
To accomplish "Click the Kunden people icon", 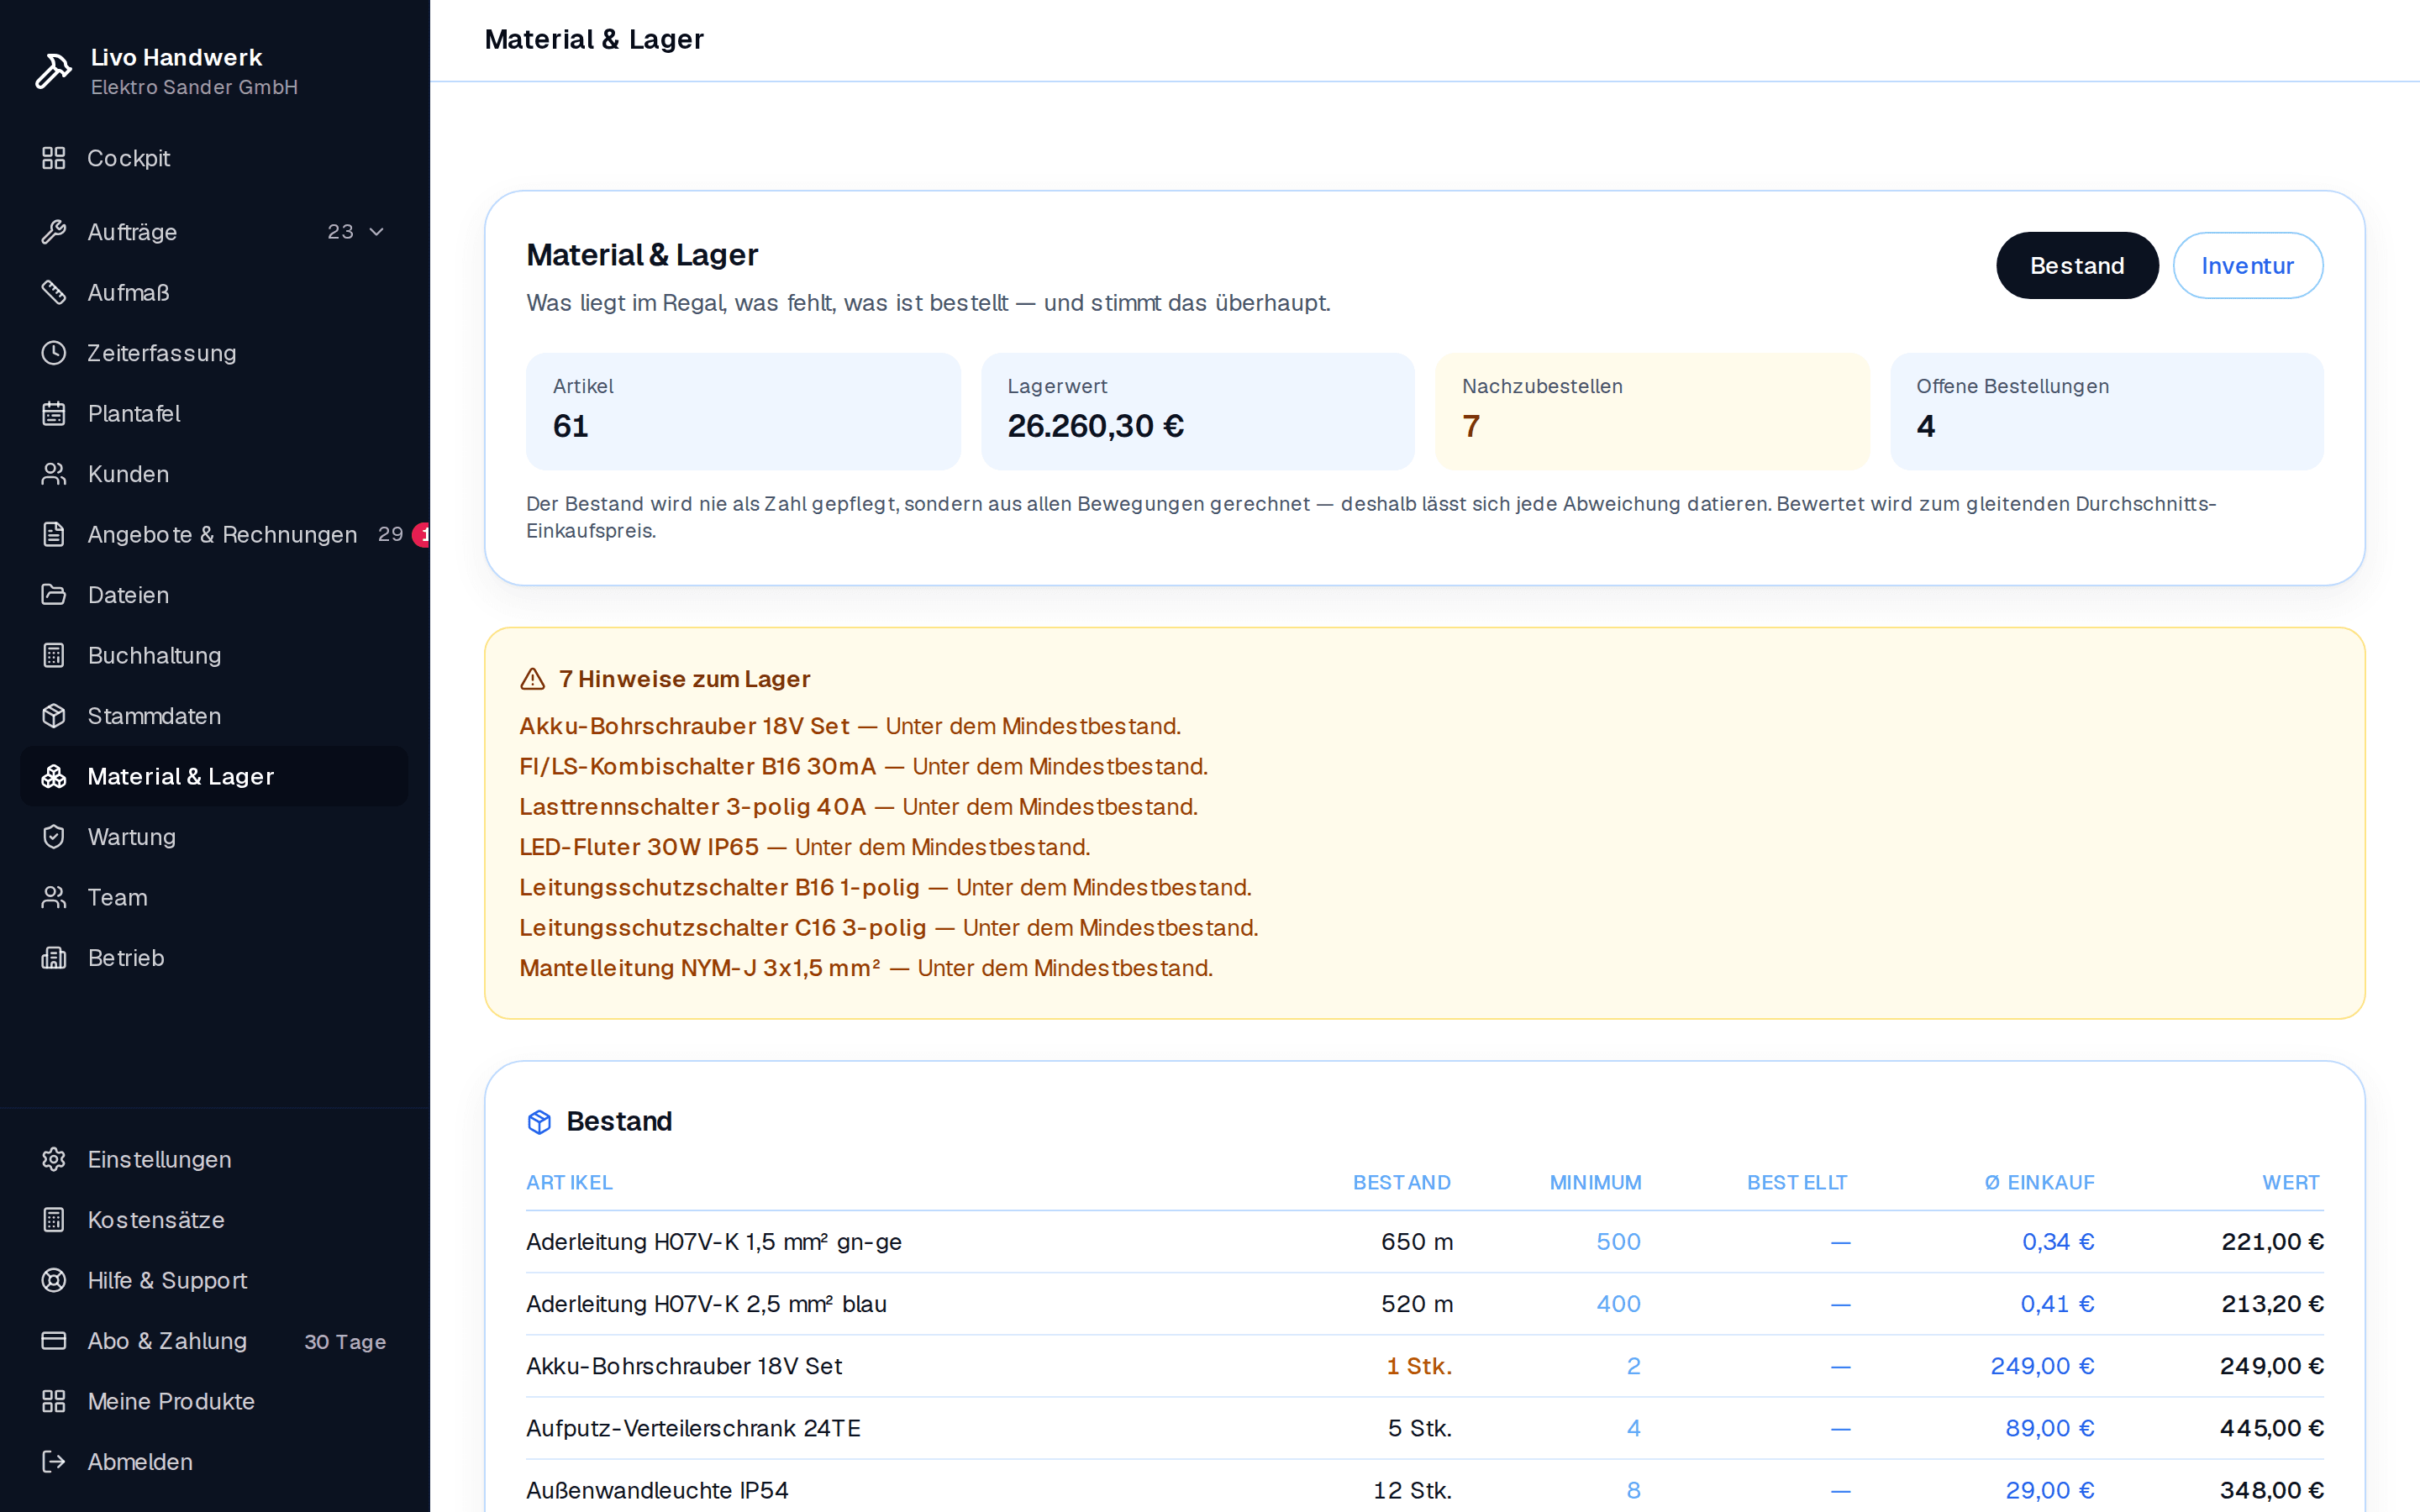I will [54, 474].
